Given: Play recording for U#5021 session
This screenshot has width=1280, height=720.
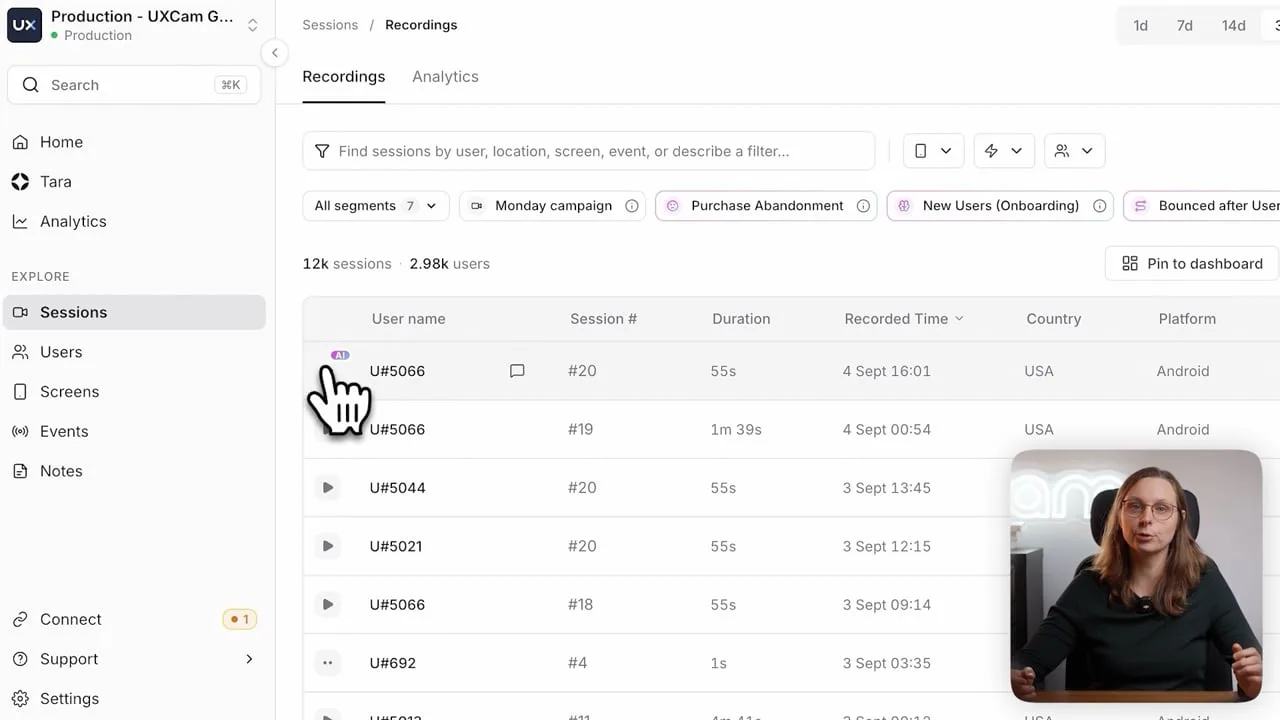Looking at the screenshot, I should pos(327,546).
